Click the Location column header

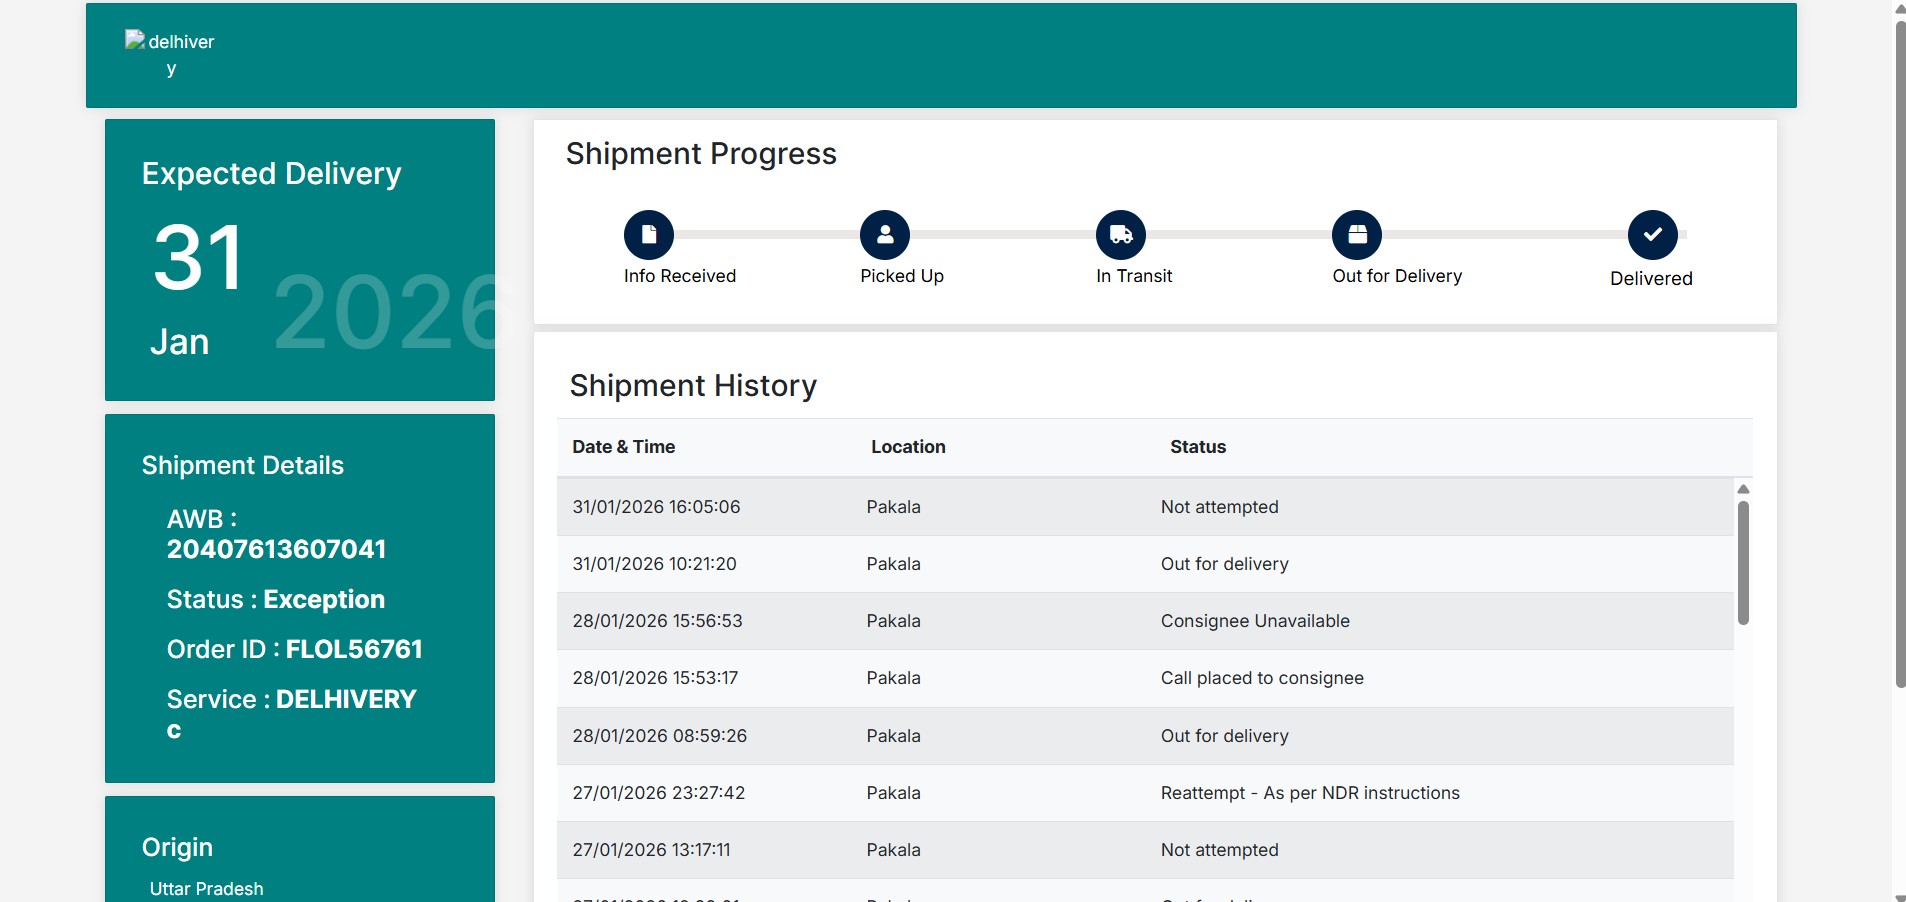click(x=908, y=447)
